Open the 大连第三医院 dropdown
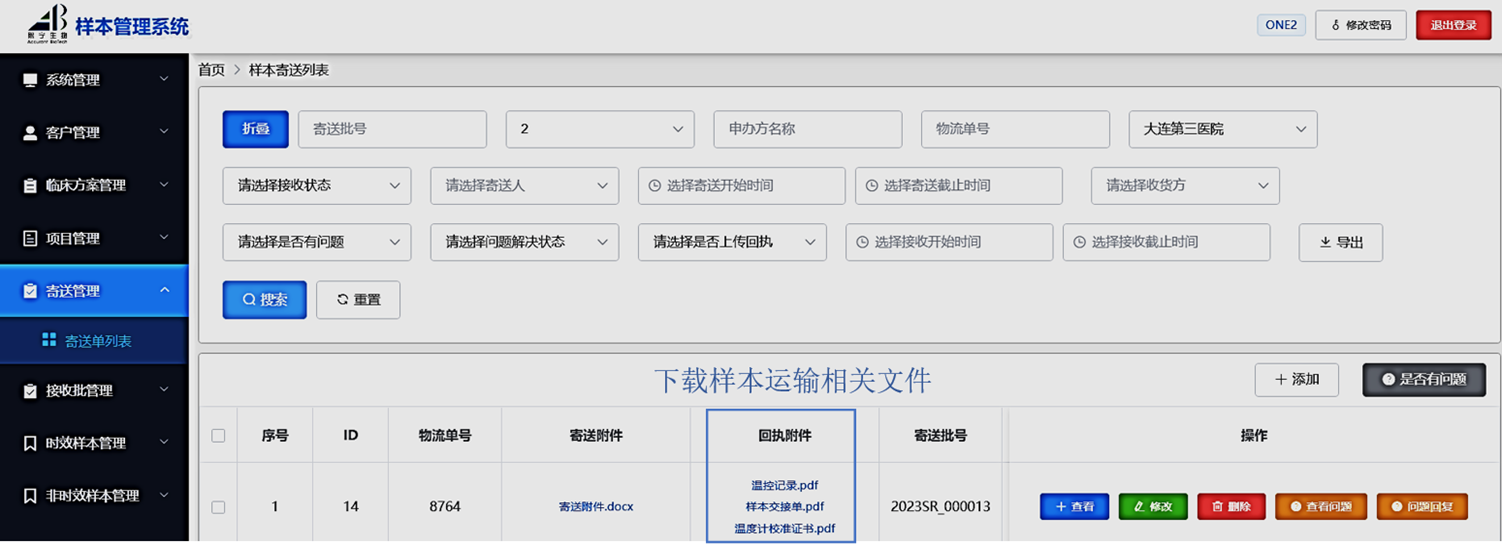This screenshot has height=544, width=1502. [1222, 129]
